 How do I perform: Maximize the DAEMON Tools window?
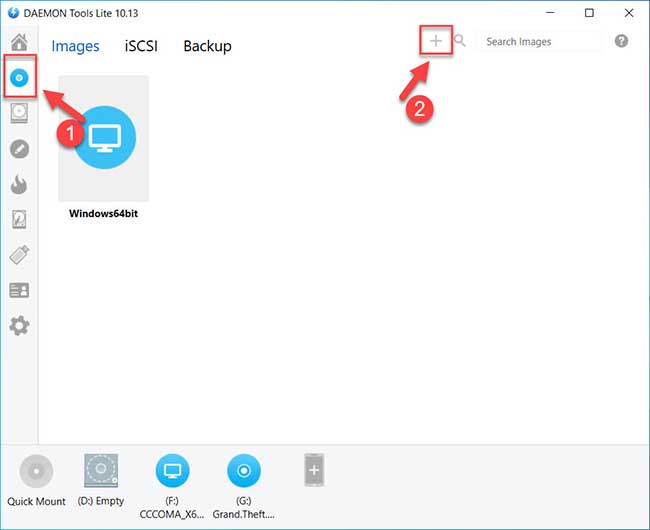click(x=589, y=13)
